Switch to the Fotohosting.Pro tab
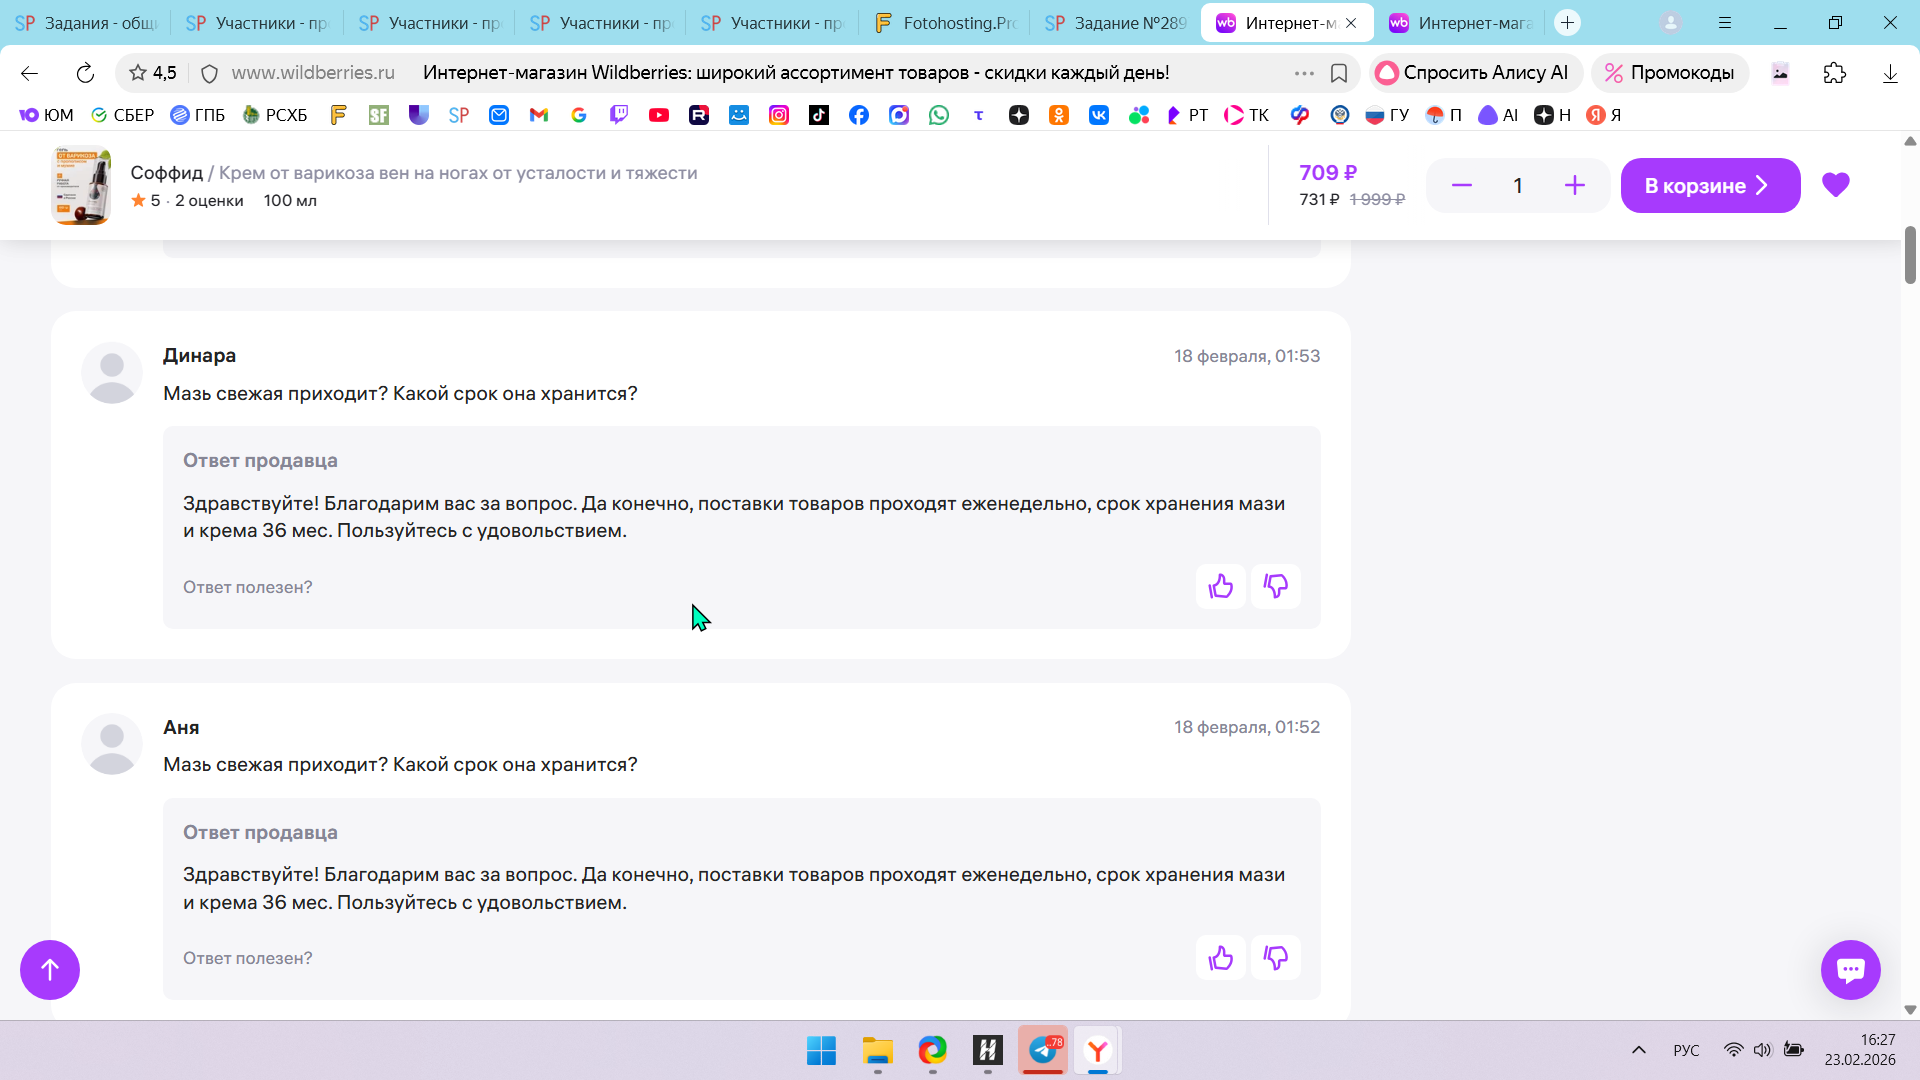The height and width of the screenshot is (1080, 1920). click(944, 23)
